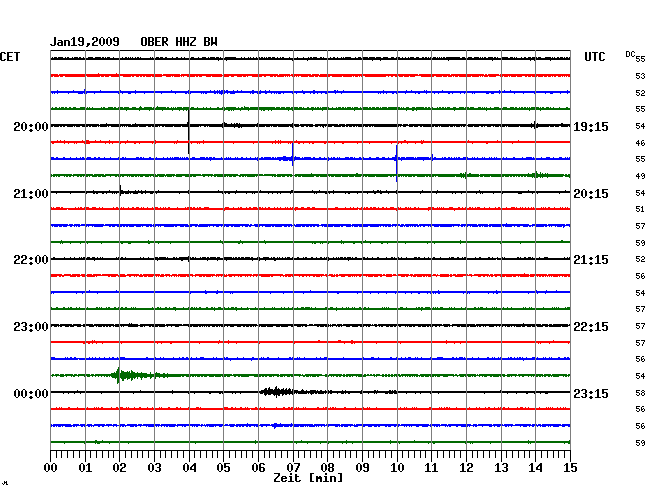
Task: Click the date label Jan19,2009
Action: pyautogui.click(x=85, y=42)
